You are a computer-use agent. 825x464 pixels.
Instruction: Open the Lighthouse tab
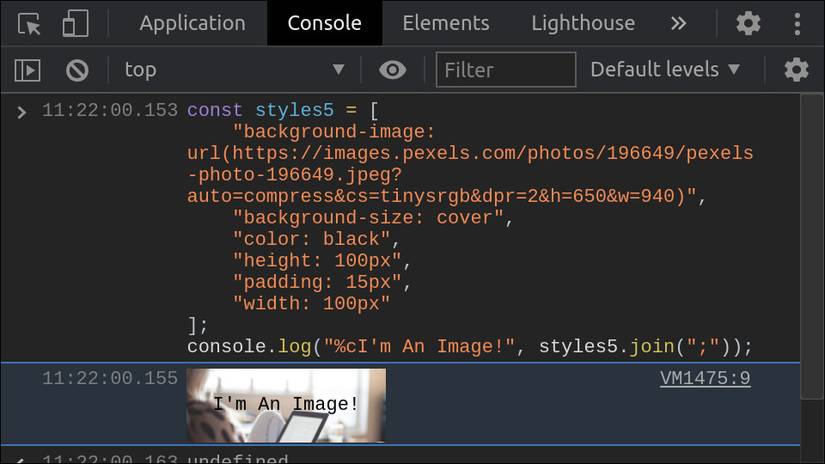(583, 23)
